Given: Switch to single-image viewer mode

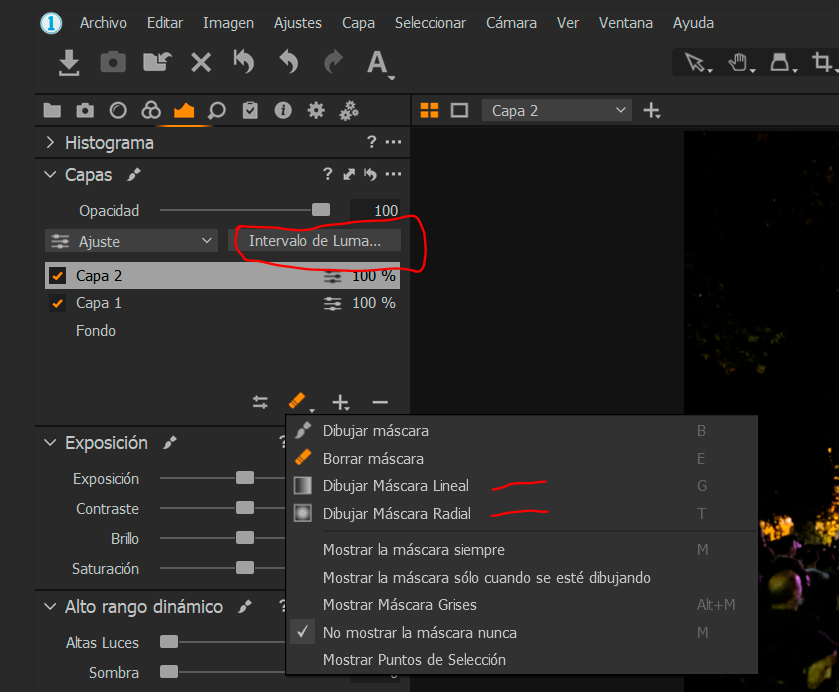Looking at the screenshot, I should tap(459, 111).
